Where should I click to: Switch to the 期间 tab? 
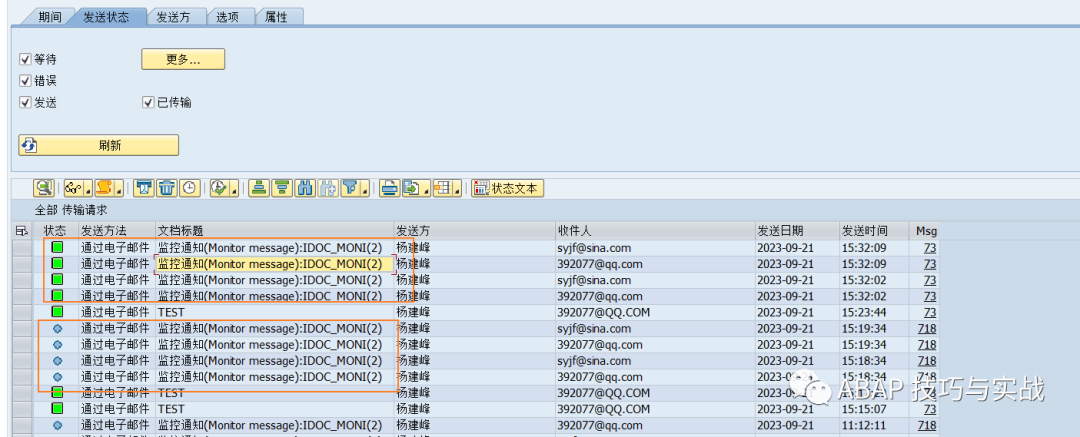(50, 17)
